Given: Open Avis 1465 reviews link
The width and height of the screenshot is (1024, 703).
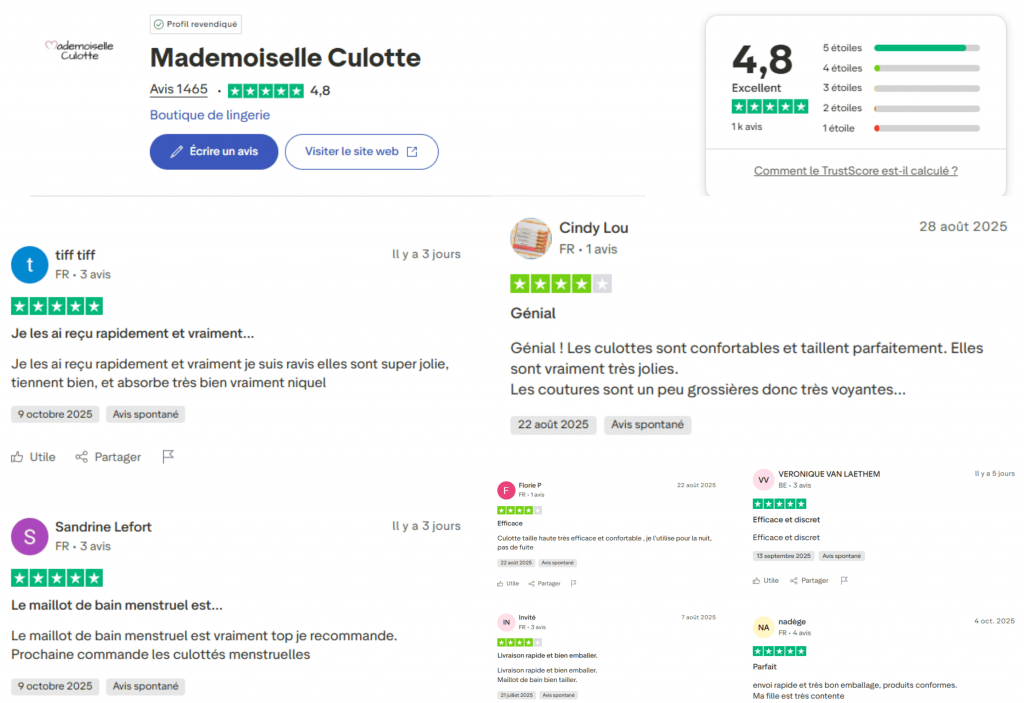Looking at the screenshot, I should 179,90.
